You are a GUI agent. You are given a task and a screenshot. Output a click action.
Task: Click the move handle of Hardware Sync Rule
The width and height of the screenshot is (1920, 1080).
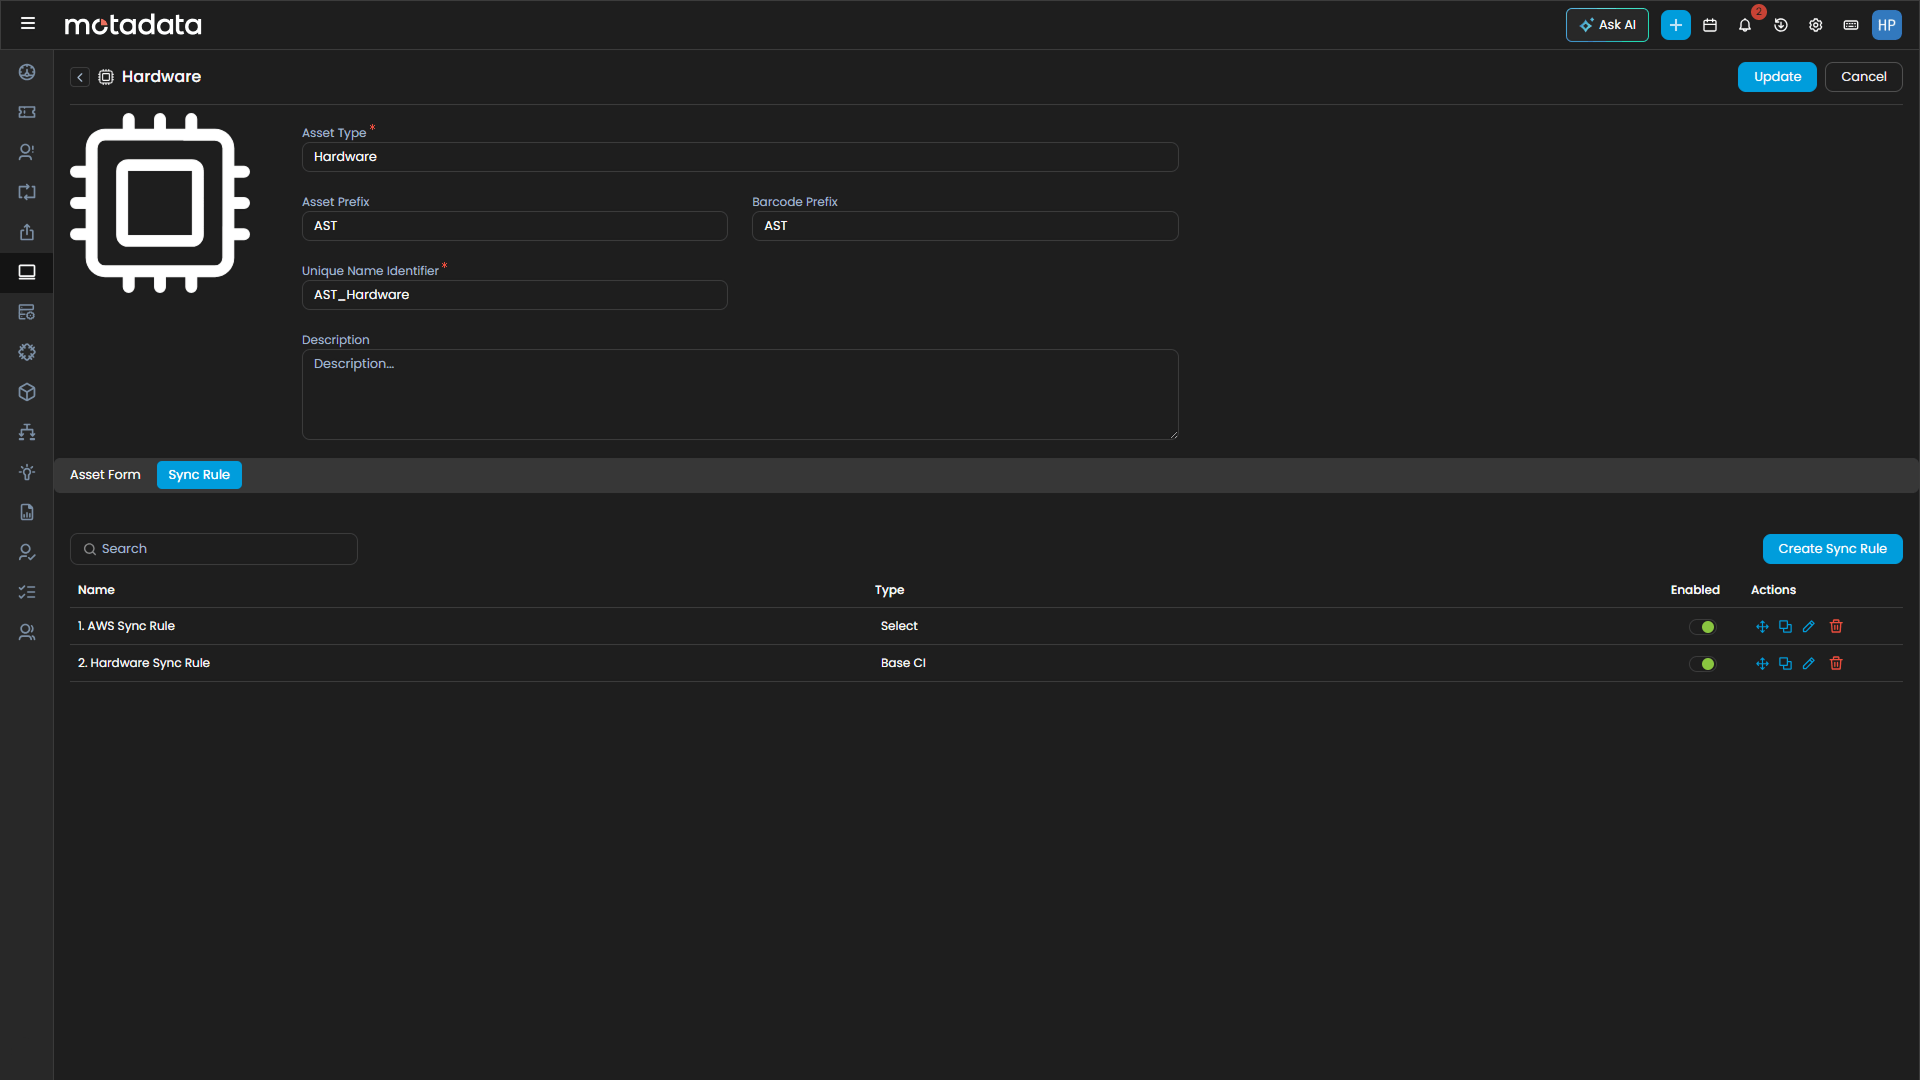click(1762, 664)
